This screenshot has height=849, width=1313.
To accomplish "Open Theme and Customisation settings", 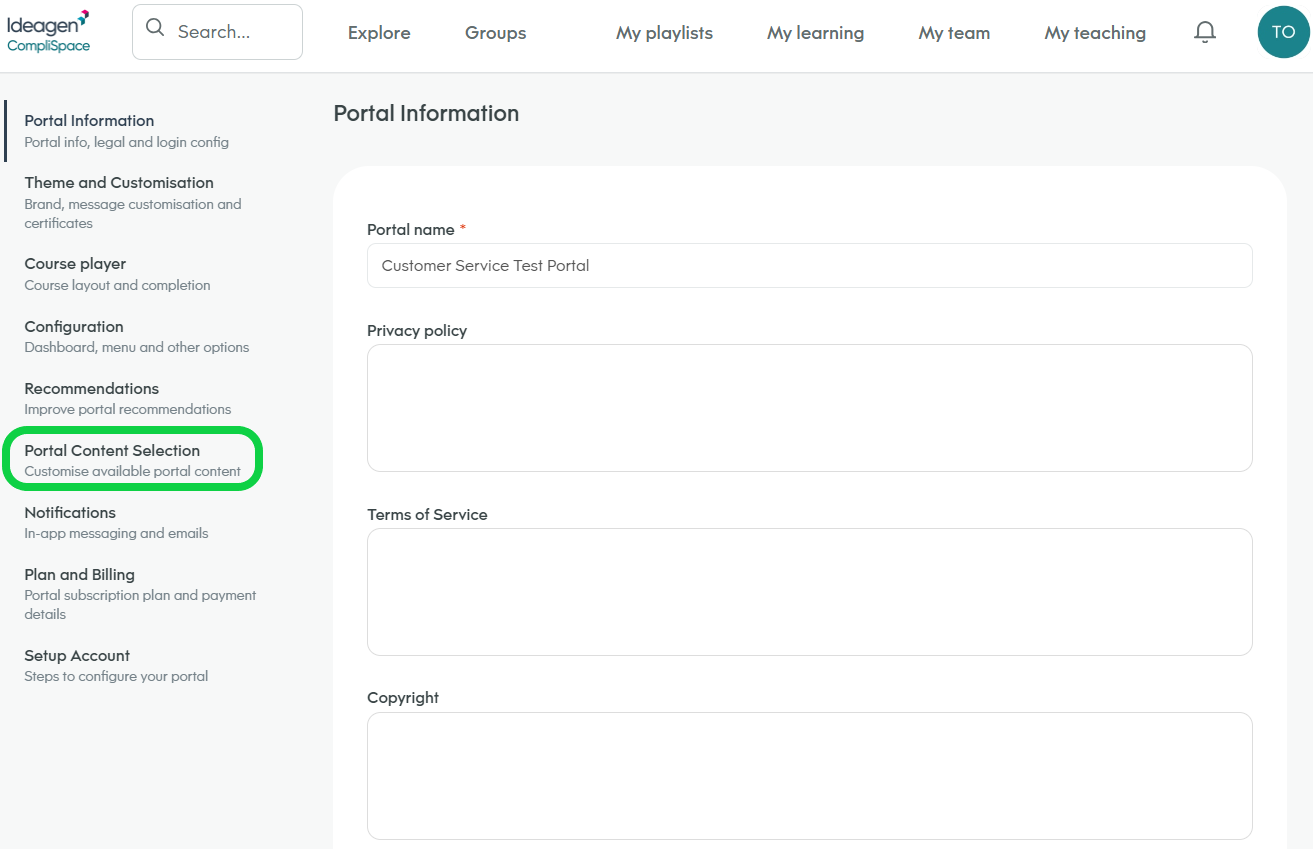I will (118, 183).
